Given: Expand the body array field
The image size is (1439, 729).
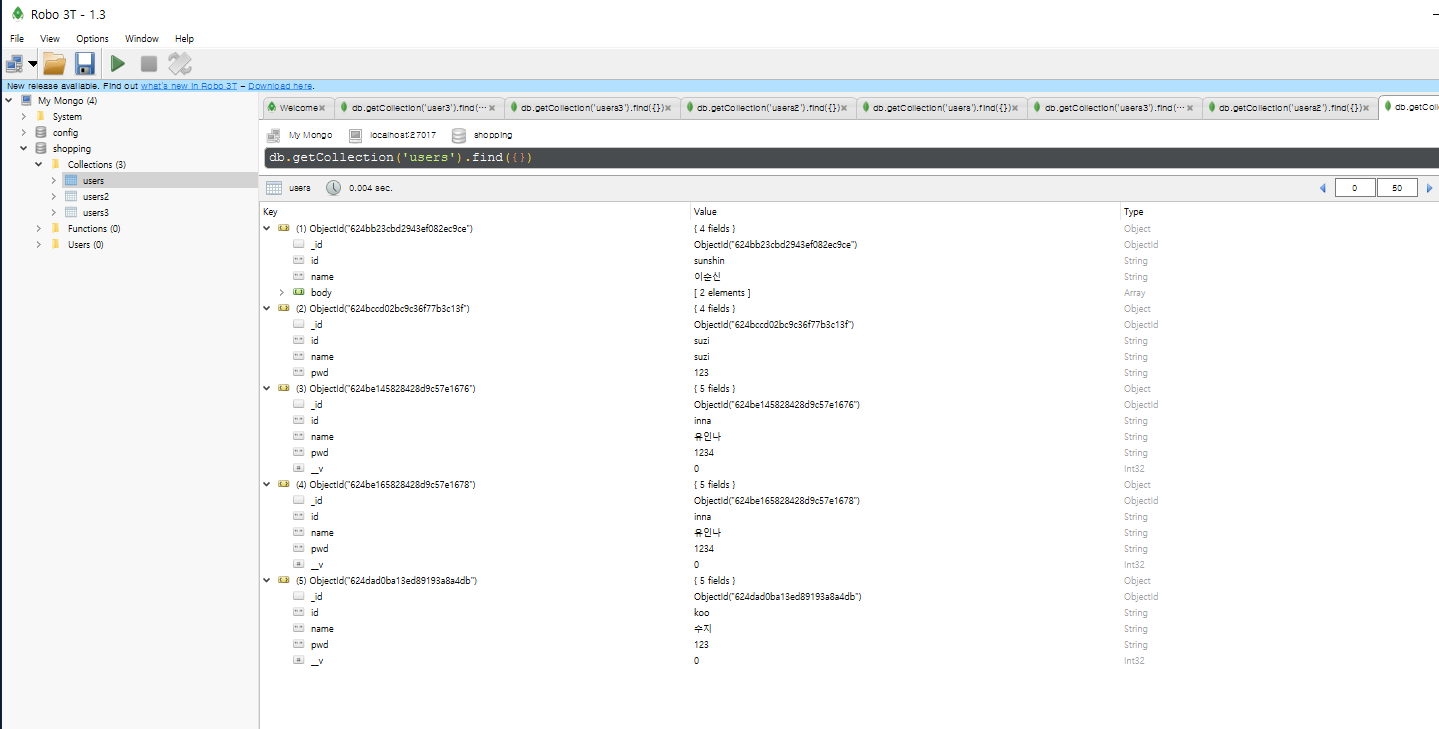Looking at the screenshot, I should coord(282,293).
